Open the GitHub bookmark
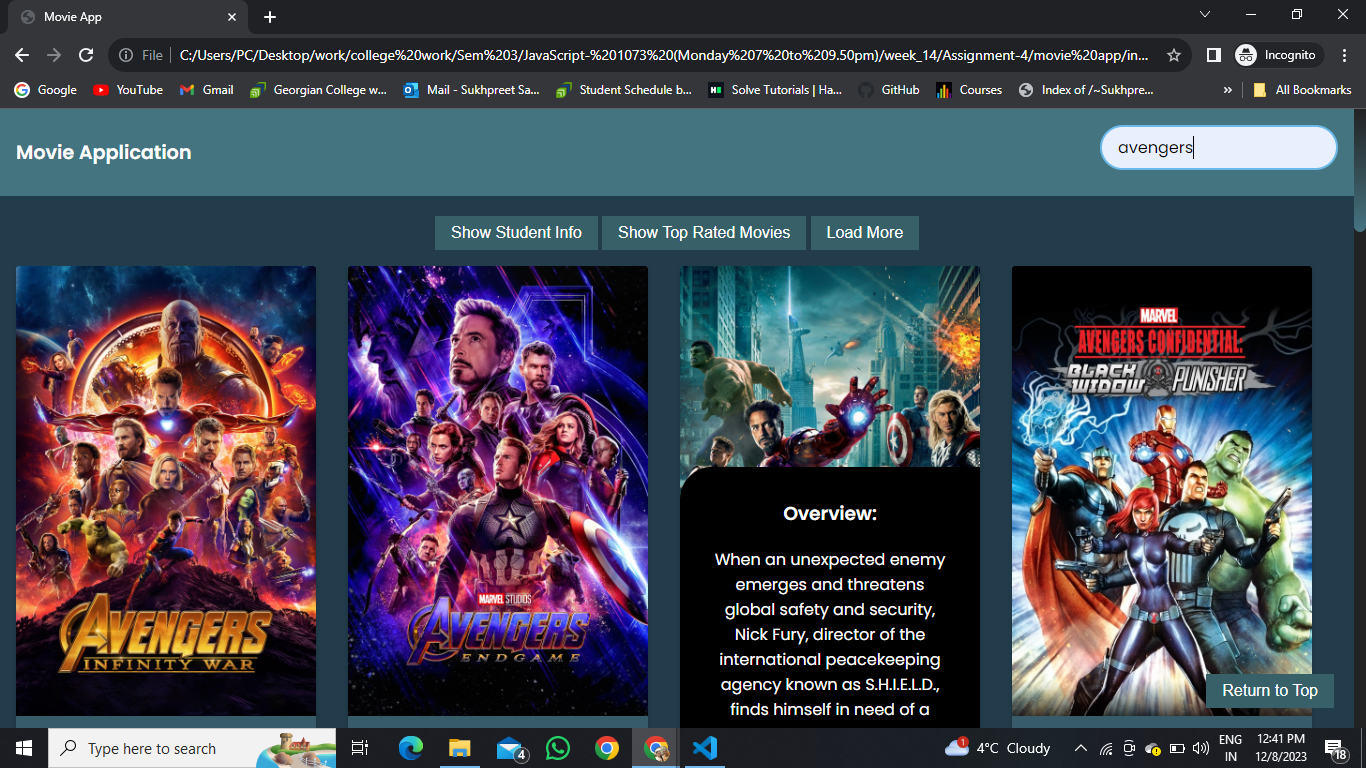 (890, 90)
